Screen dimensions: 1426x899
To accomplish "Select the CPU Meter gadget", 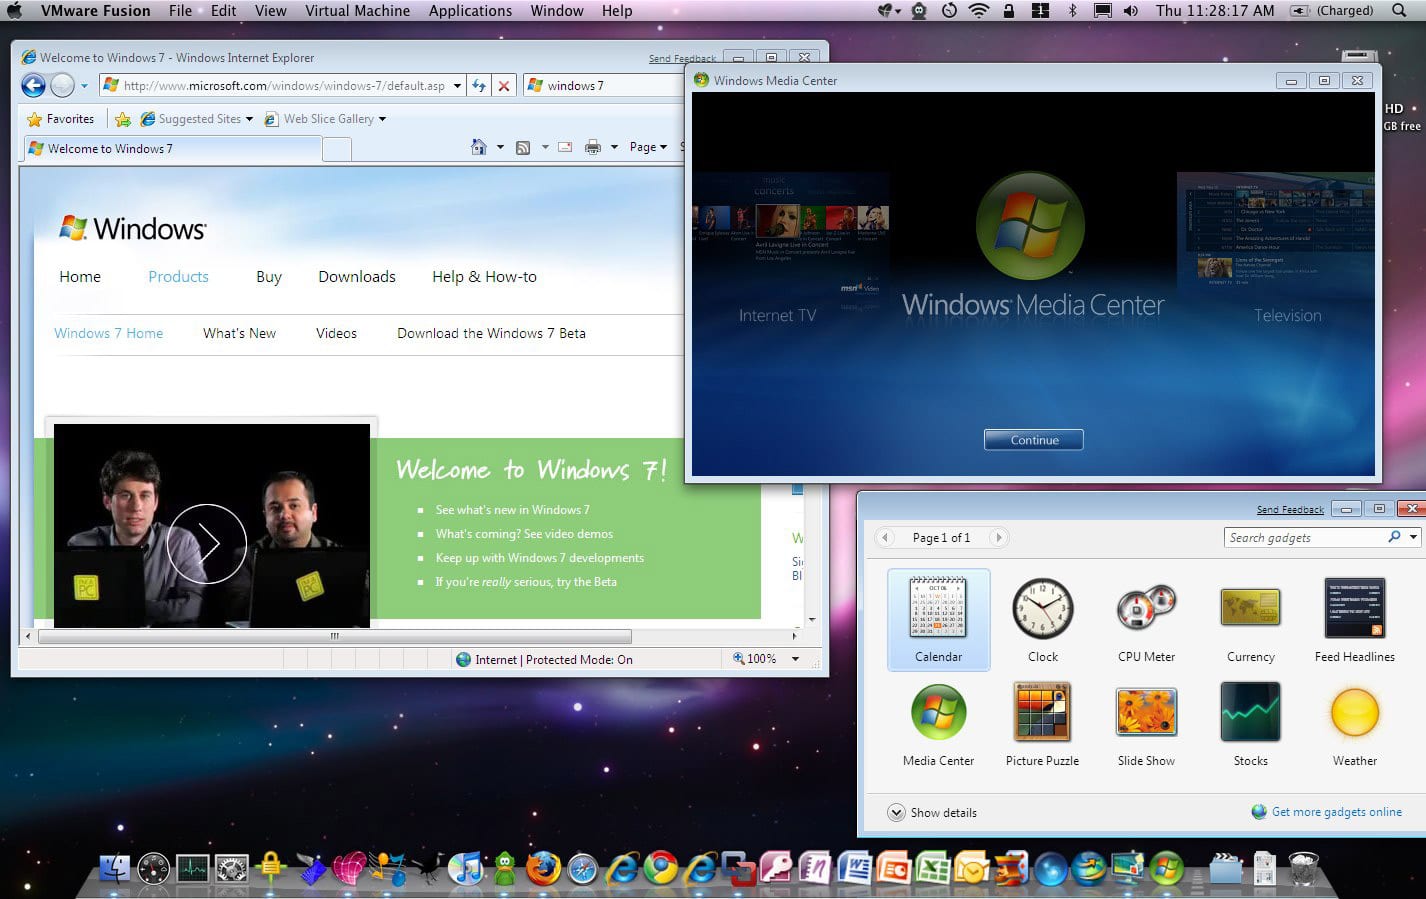I will click(x=1146, y=620).
